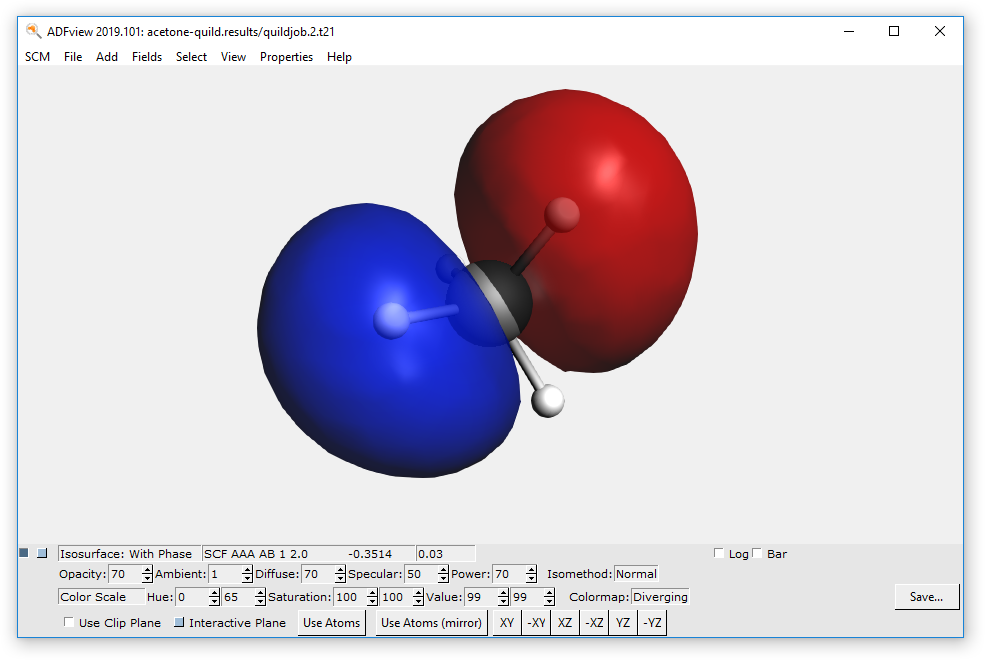Click the Use Atoms (mirror) button

[x=432, y=623]
